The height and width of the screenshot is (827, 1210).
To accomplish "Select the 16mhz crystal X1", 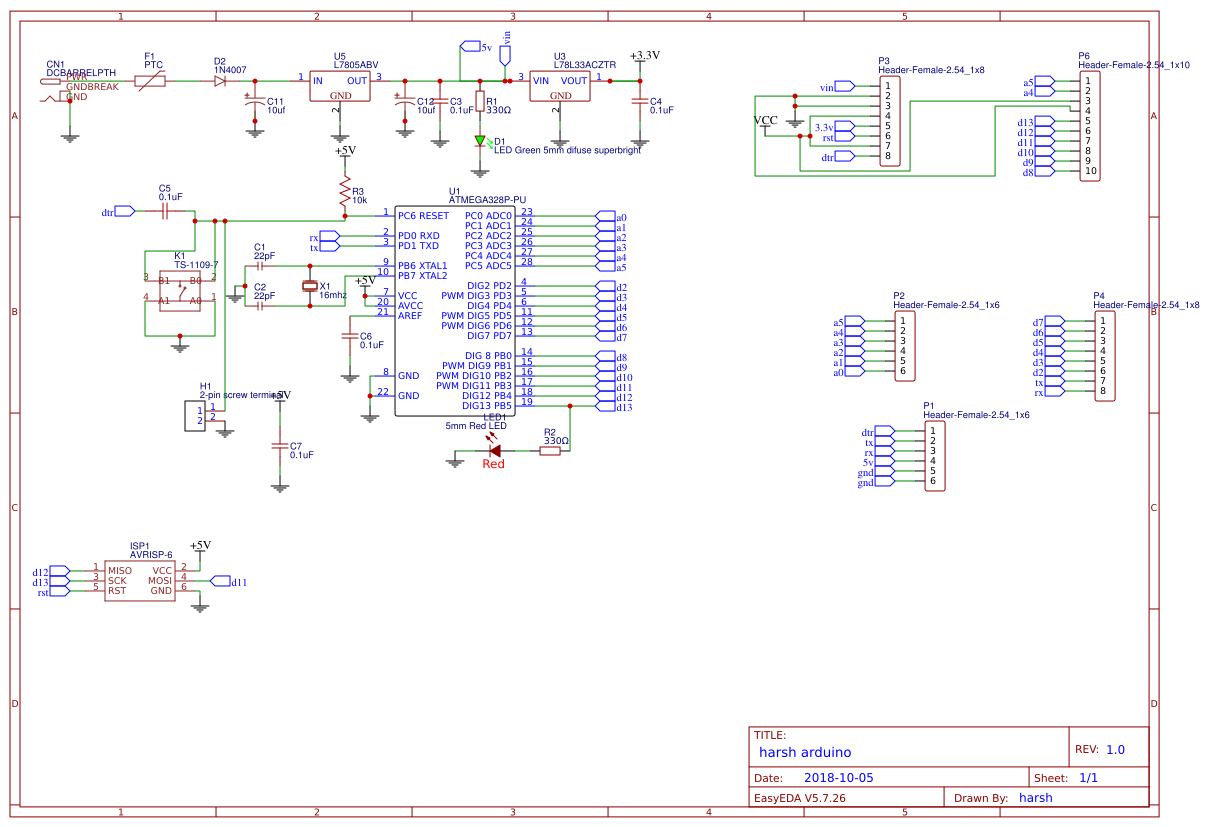I will pyautogui.click(x=310, y=287).
